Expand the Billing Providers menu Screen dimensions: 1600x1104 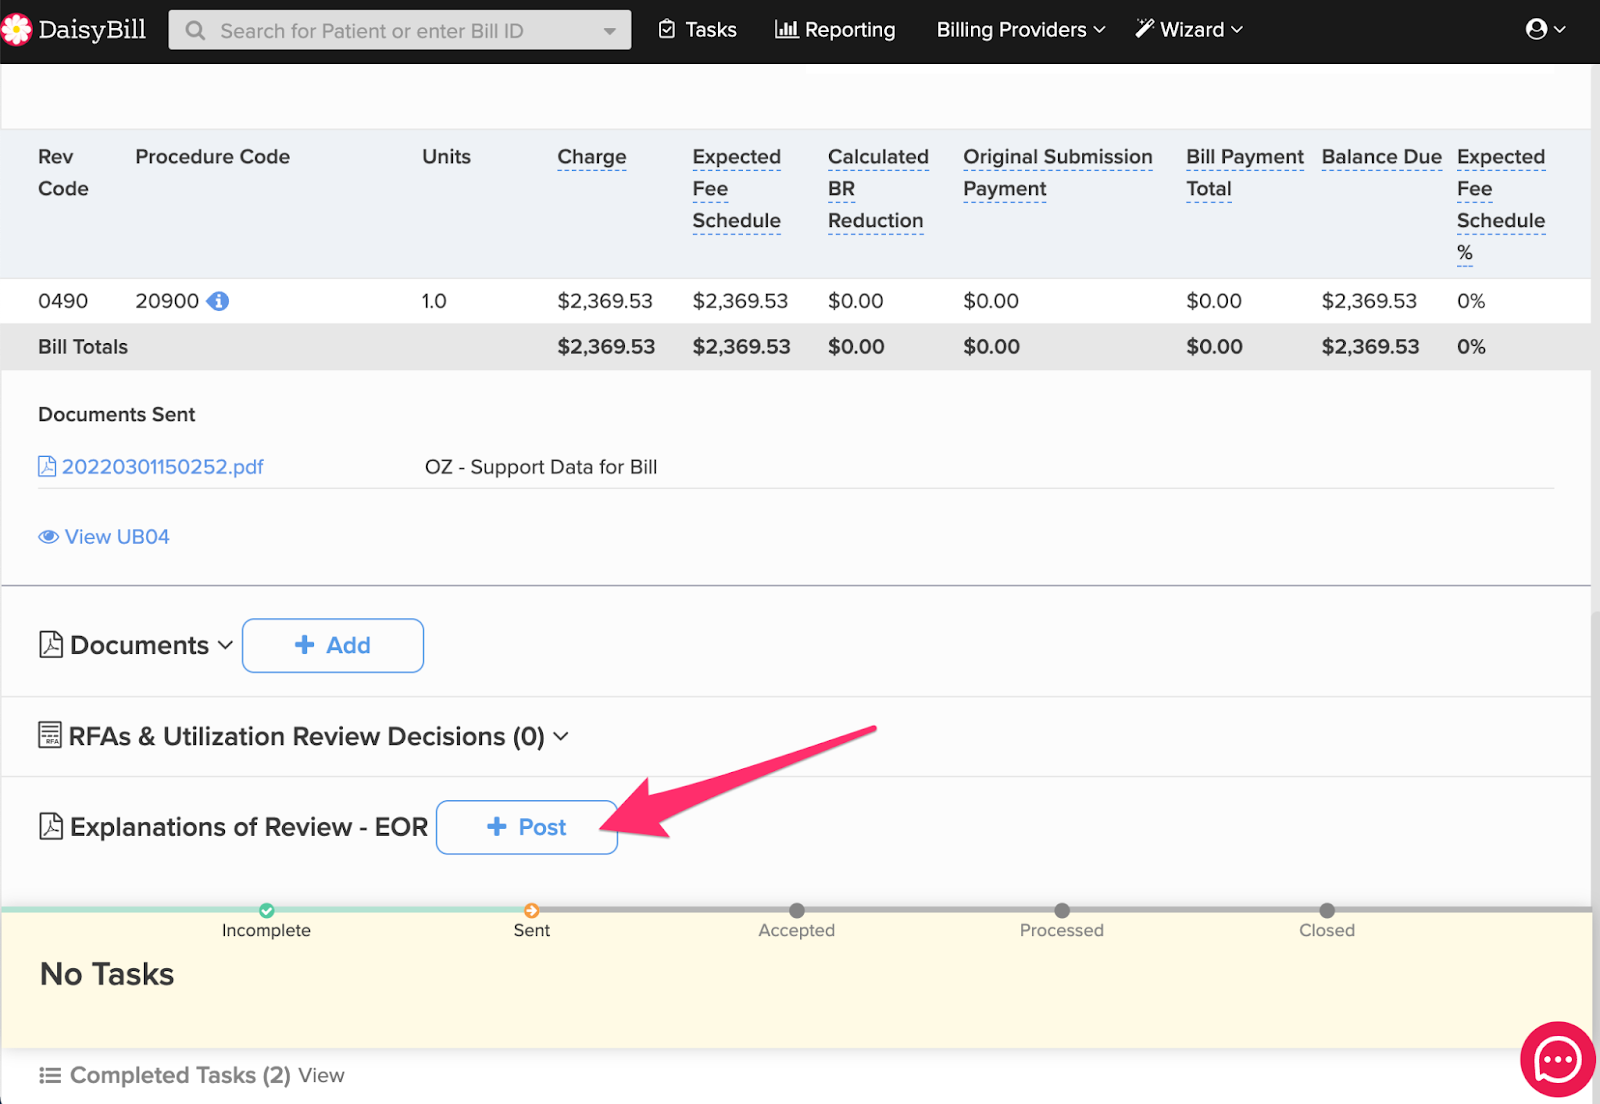[x=1021, y=30]
